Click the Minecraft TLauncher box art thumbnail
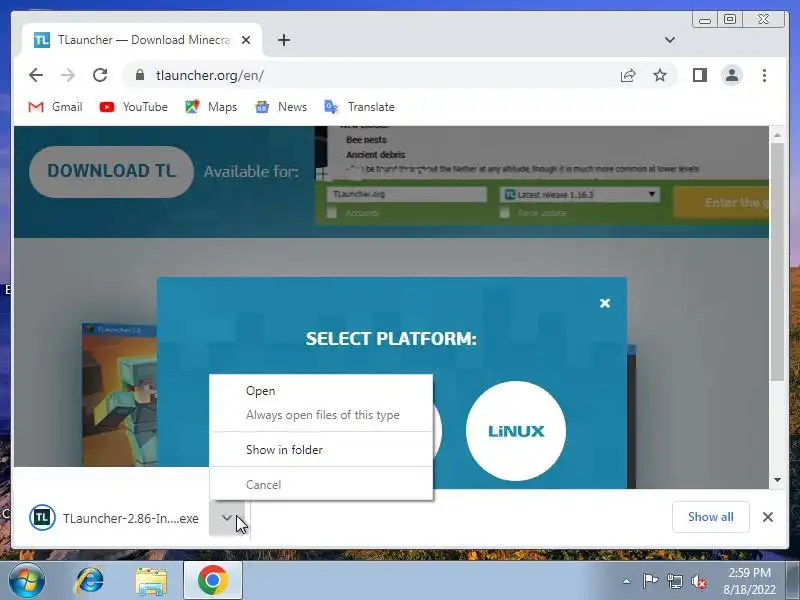Screen dimensions: 800x600 pos(119,394)
